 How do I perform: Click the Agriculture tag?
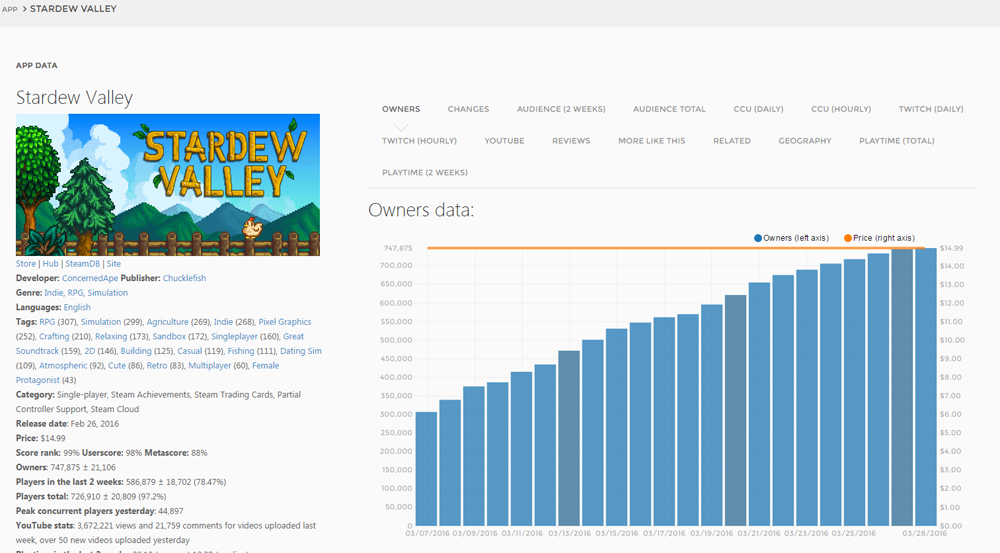click(x=168, y=322)
